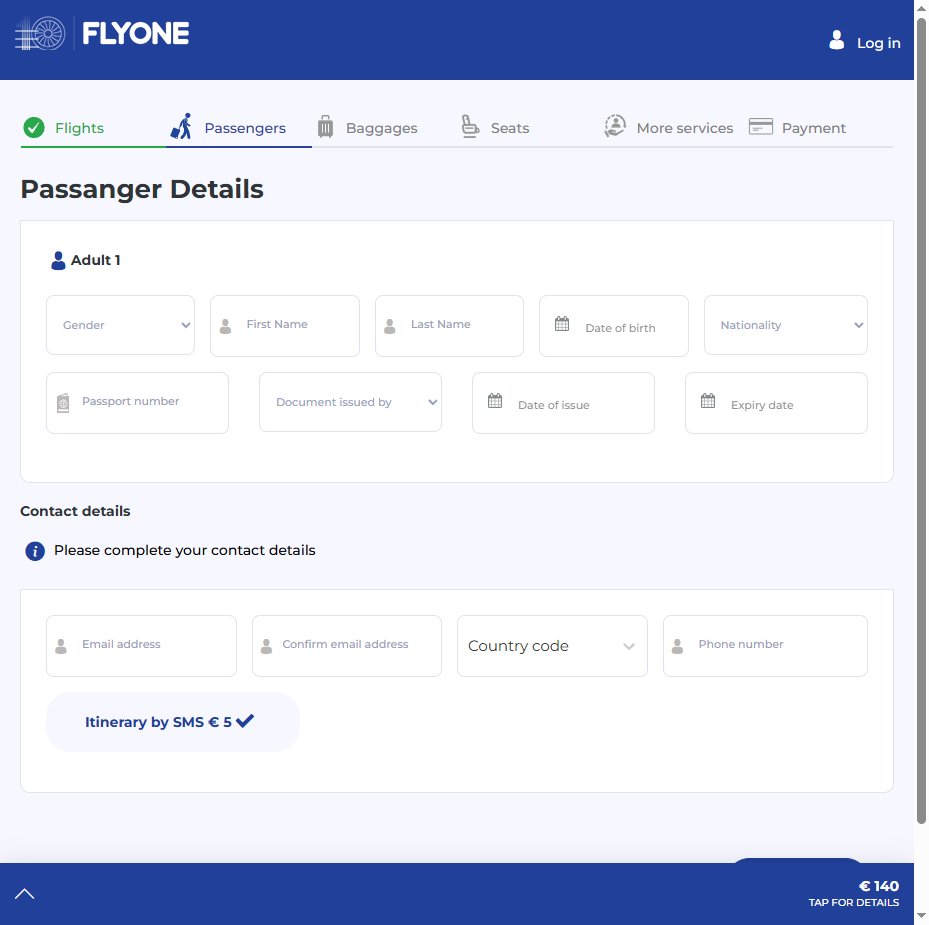The width and height of the screenshot is (929, 925).
Task: Tap the € 140 TAP FOR DETAILS button
Action: point(853,894)
